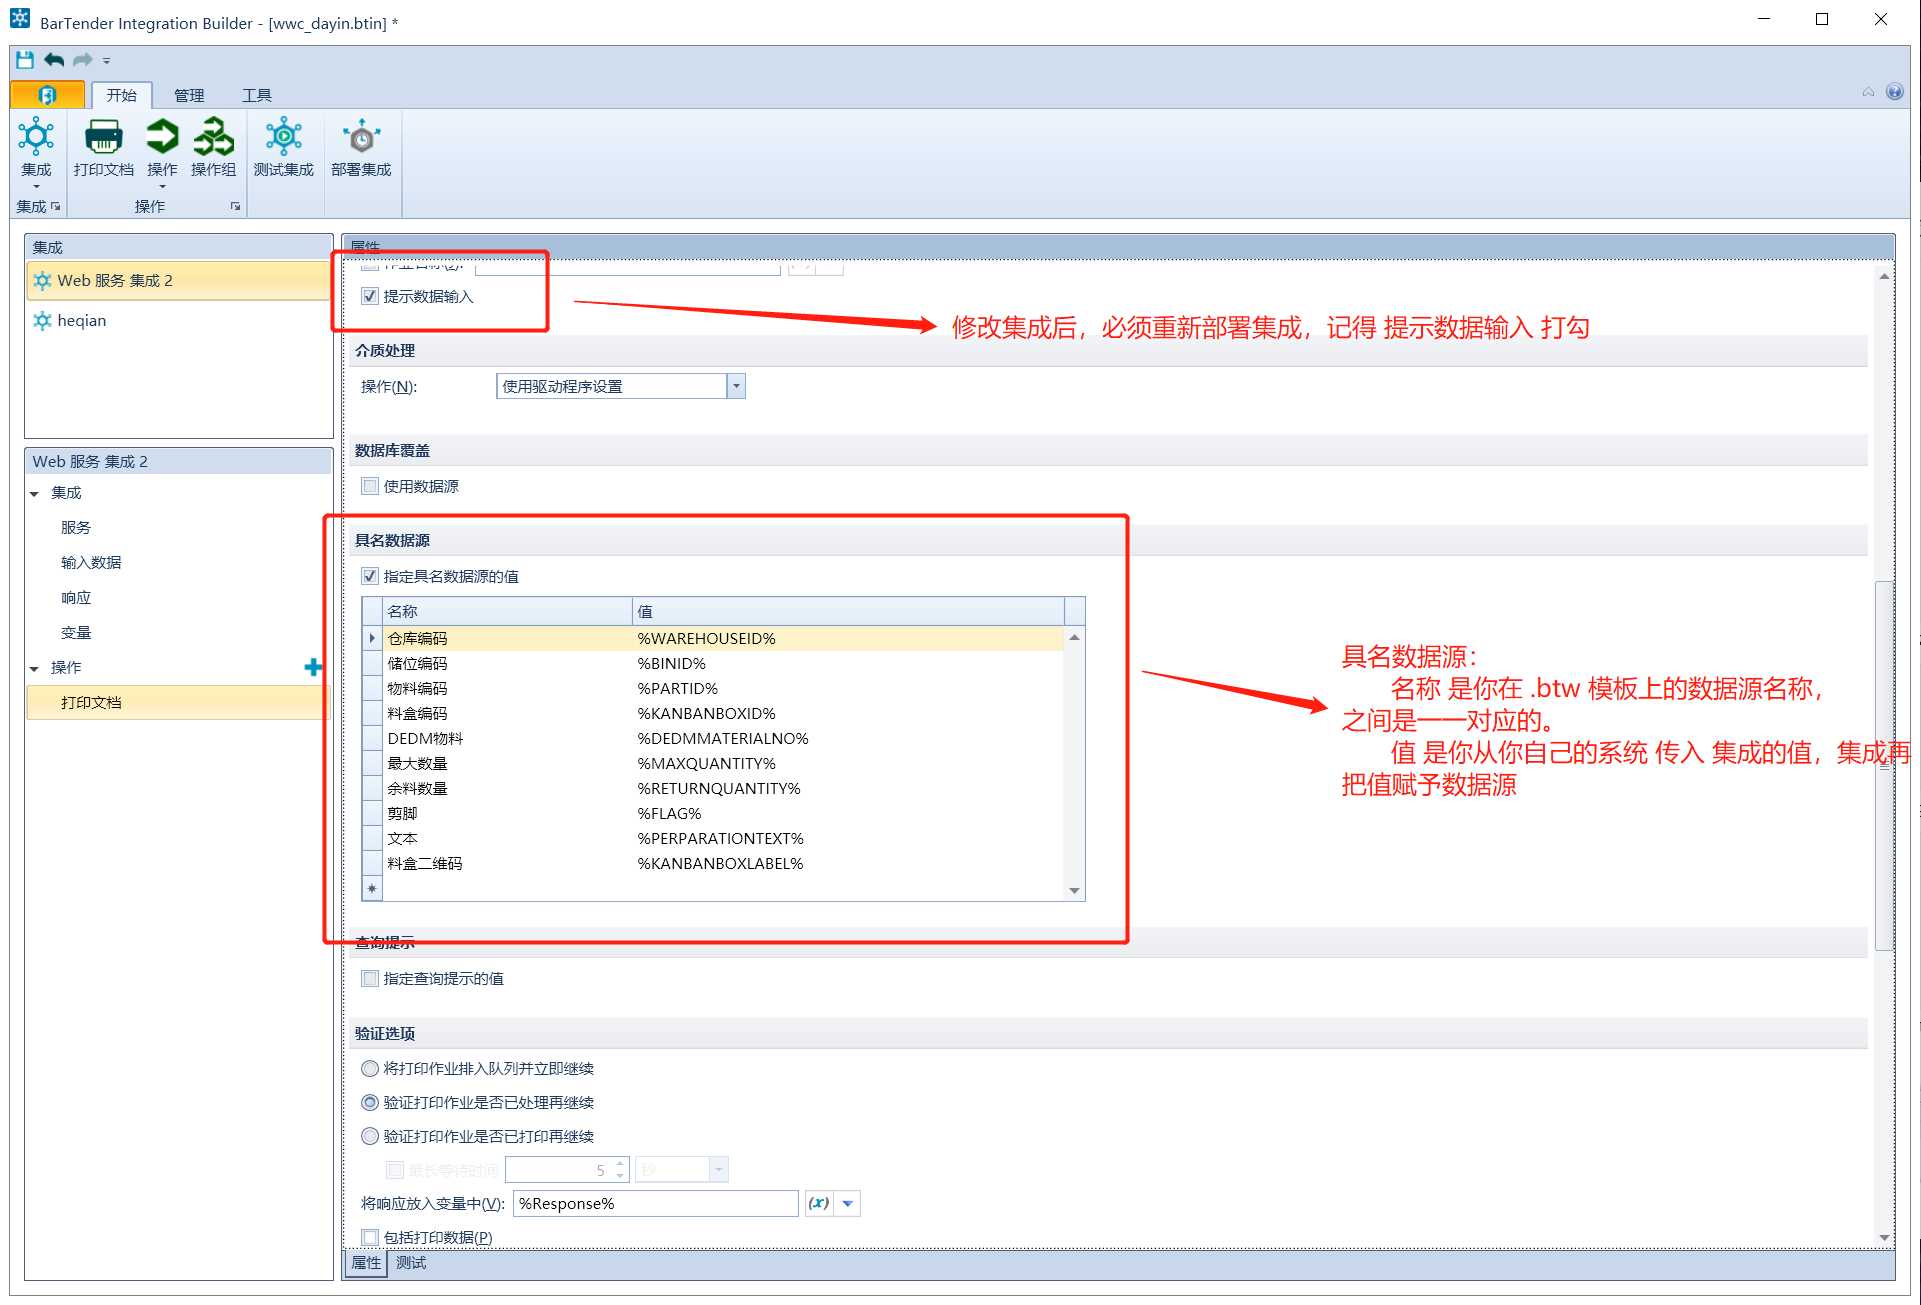Enable the 包括打印数据 checkbox
The height and width of the screenshot is (1305, 1921).
click(x=370, y=1237)
